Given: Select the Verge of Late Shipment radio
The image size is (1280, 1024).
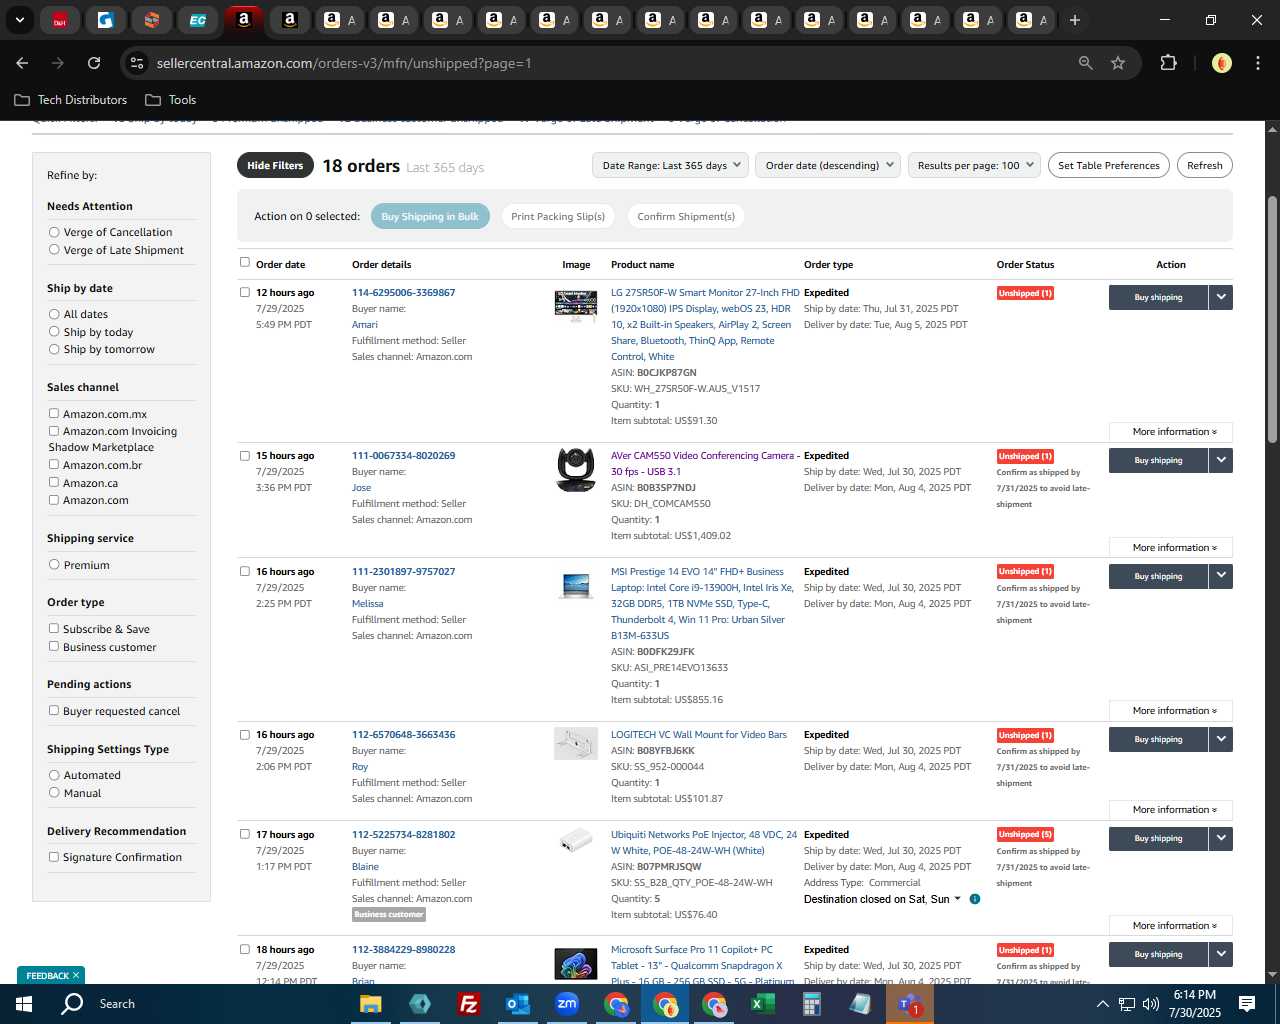Looking at the screenshot, I should click(54, 250).
